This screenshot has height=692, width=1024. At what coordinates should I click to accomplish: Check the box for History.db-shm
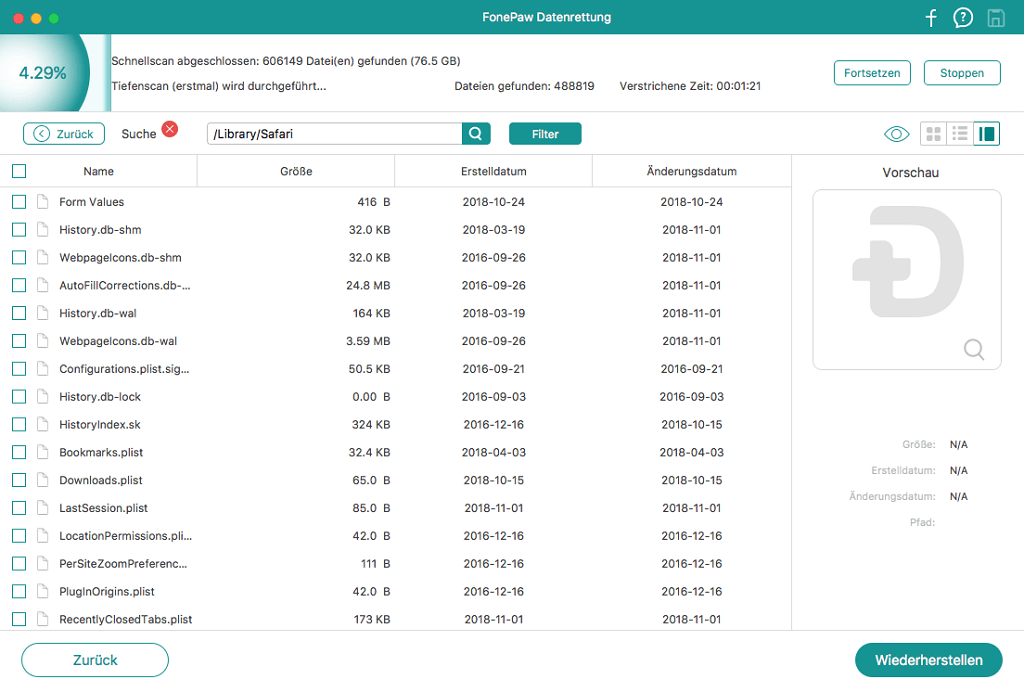[19, 230]
